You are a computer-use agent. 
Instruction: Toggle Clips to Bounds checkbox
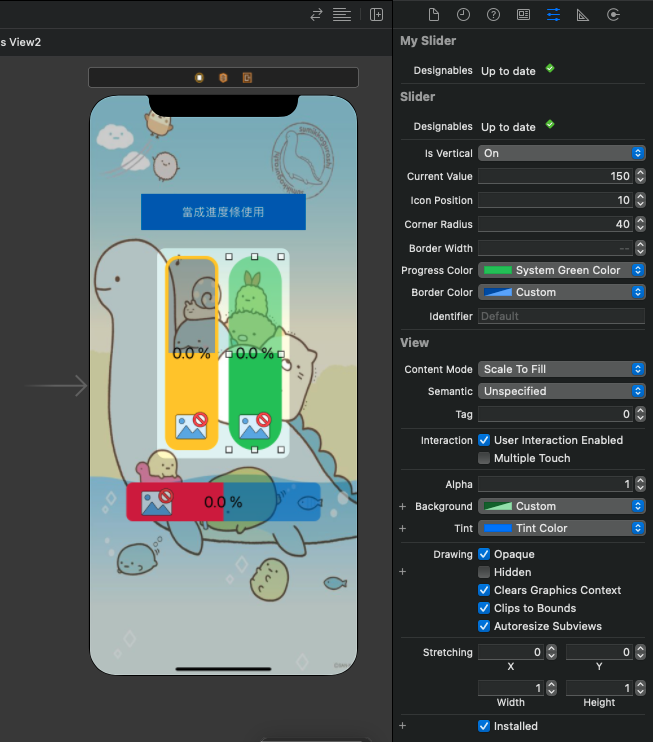point(484,608)
